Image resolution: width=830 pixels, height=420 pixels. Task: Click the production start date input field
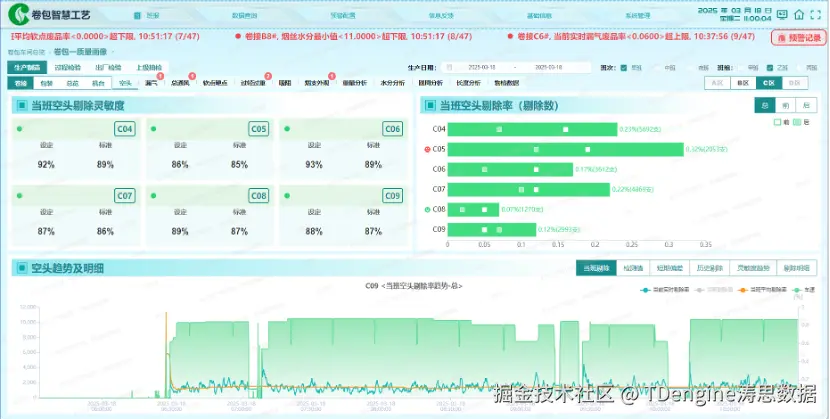[482, 68]
